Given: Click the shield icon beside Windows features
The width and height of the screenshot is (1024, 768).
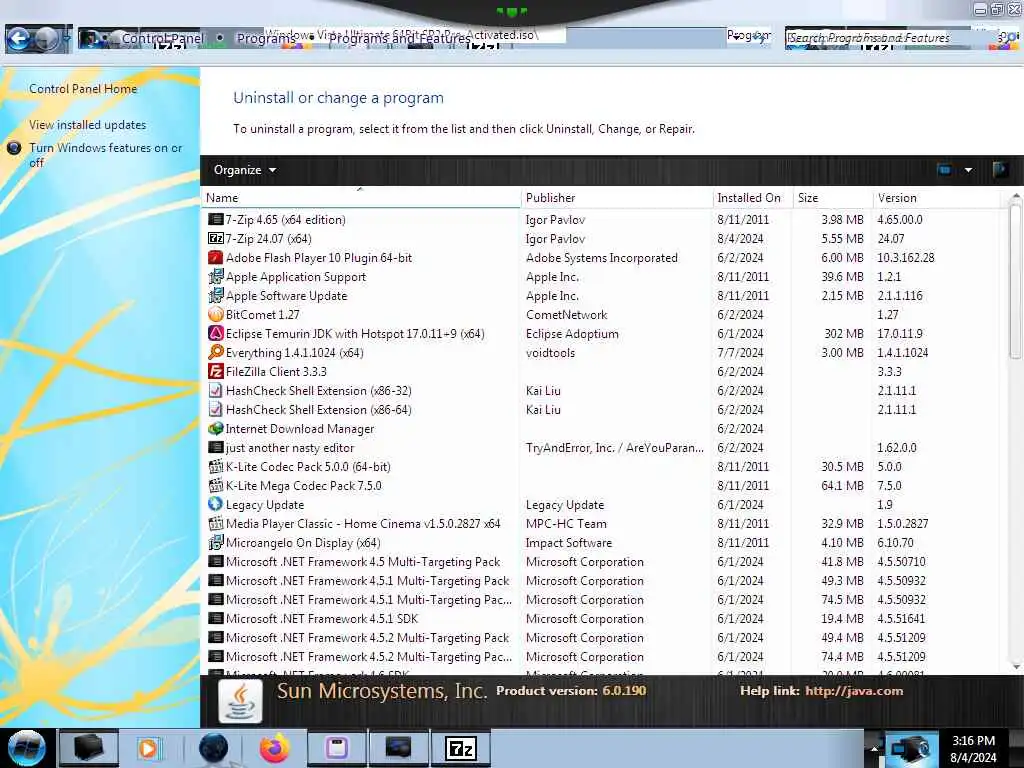Looking at the screenshot, I should click(x=14, y=148).
